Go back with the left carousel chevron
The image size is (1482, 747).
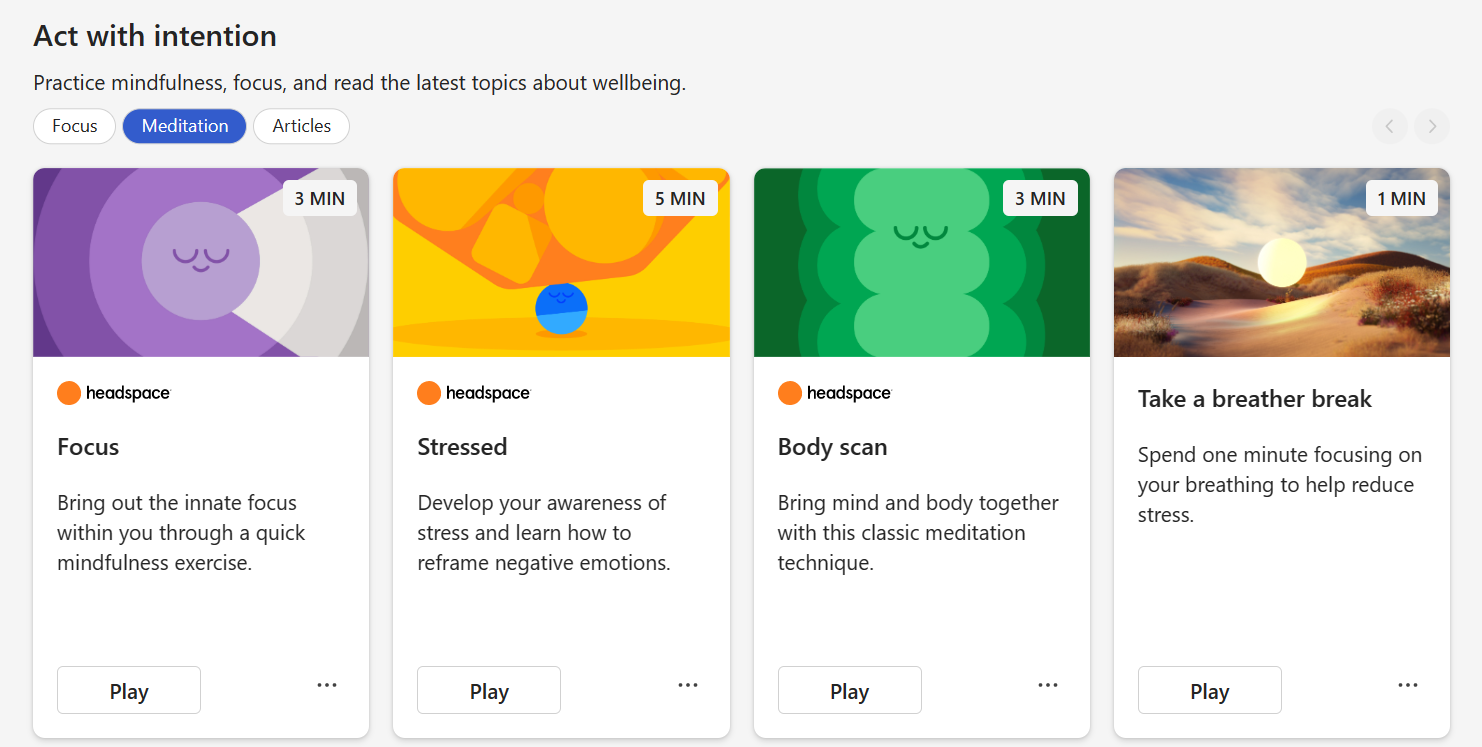[1389, 126]
